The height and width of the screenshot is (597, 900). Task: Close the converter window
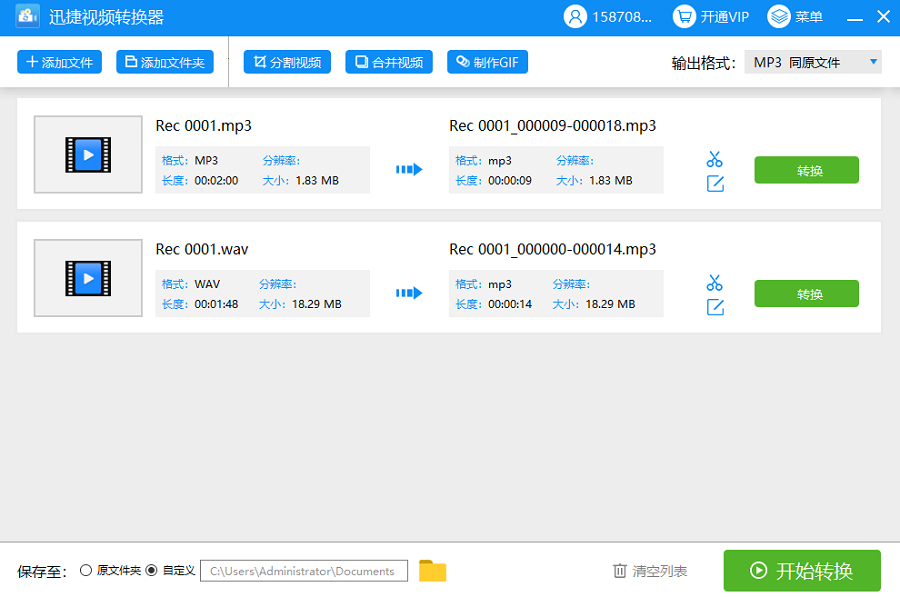(x=883, y=17)
